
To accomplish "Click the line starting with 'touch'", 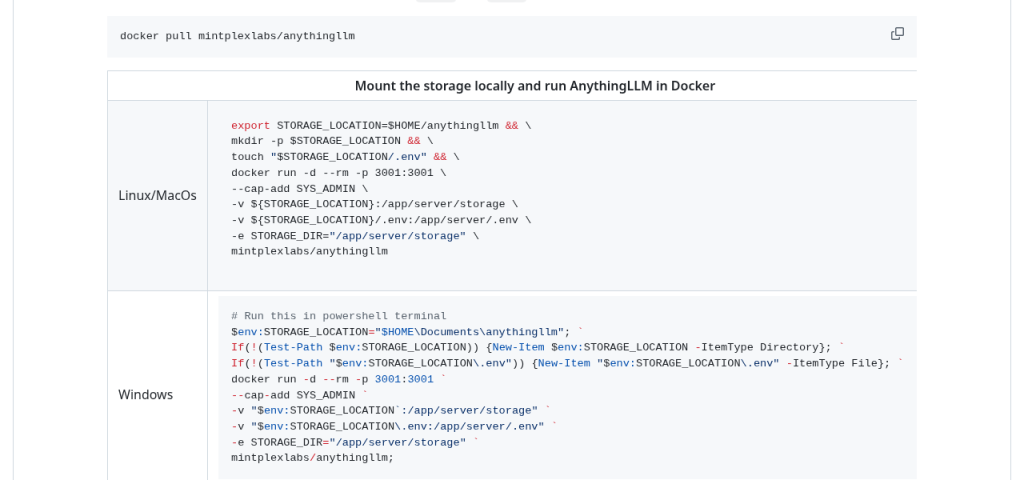I will [x=345, y=157].
